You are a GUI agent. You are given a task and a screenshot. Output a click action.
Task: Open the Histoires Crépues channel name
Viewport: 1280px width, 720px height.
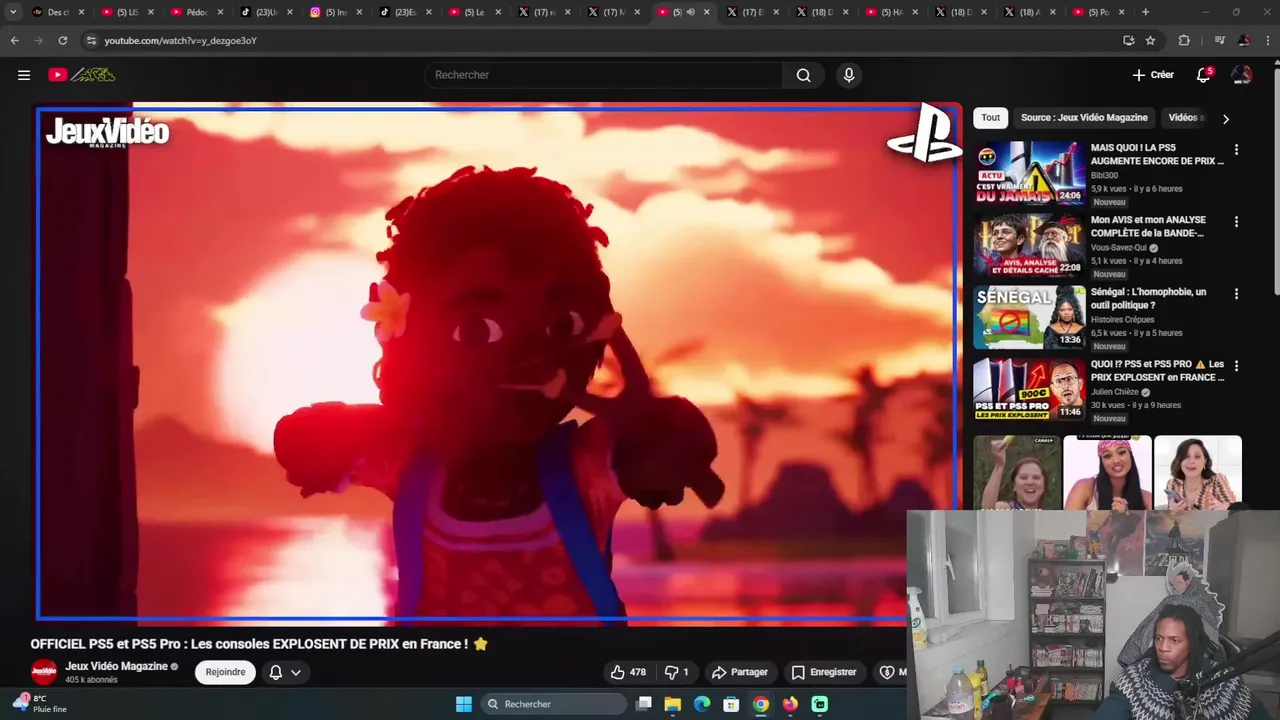click(x=1122, y=319)
